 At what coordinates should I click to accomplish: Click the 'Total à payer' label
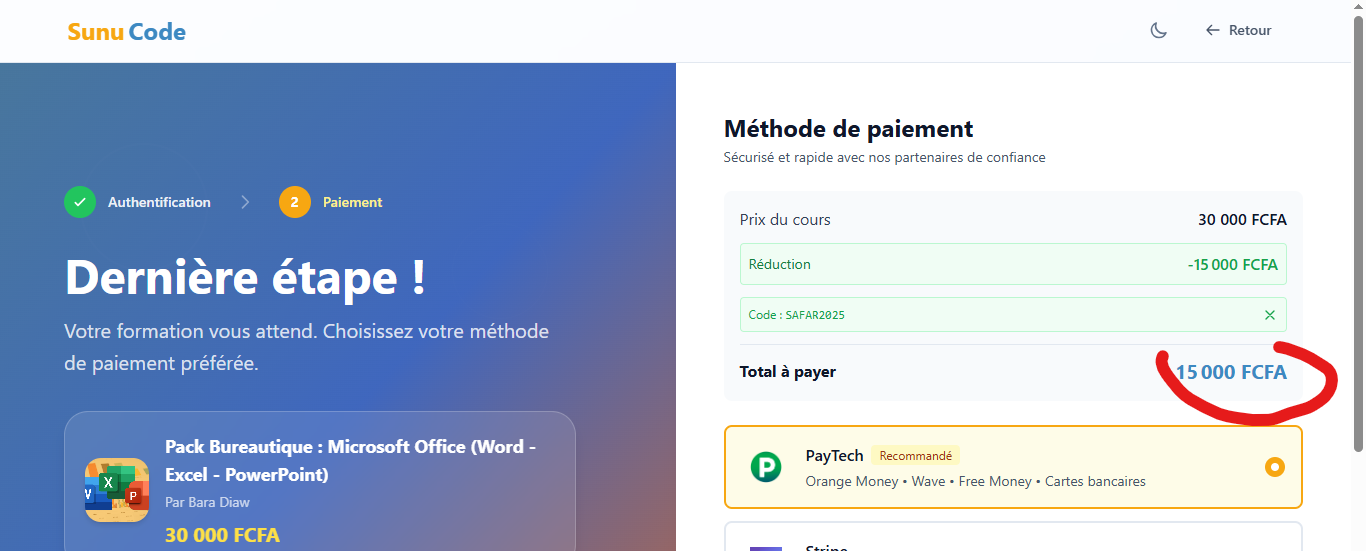click(x=787, y=372)
